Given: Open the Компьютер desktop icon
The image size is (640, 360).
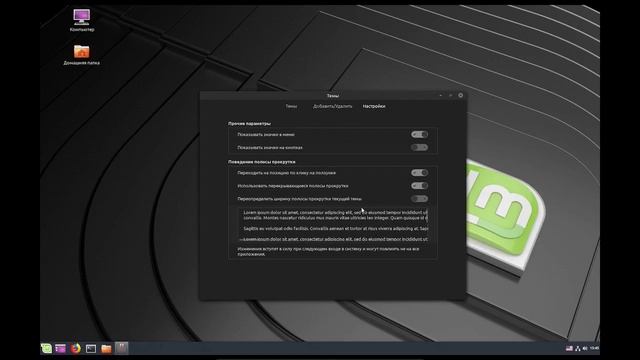Looking at the screenshot, I should click(82, 20).
